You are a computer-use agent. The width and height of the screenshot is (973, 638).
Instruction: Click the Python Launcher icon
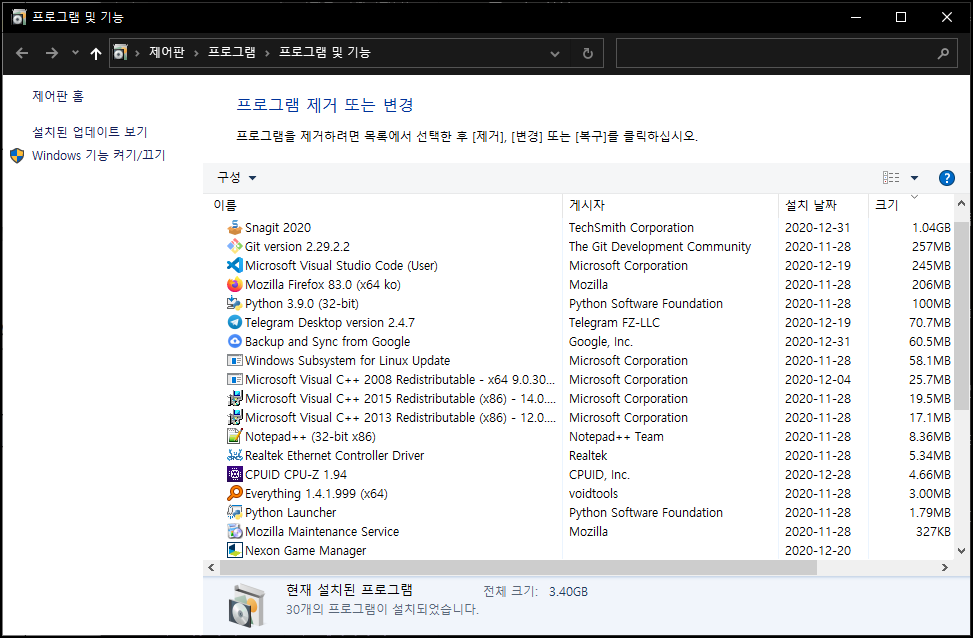coord(235,513)
